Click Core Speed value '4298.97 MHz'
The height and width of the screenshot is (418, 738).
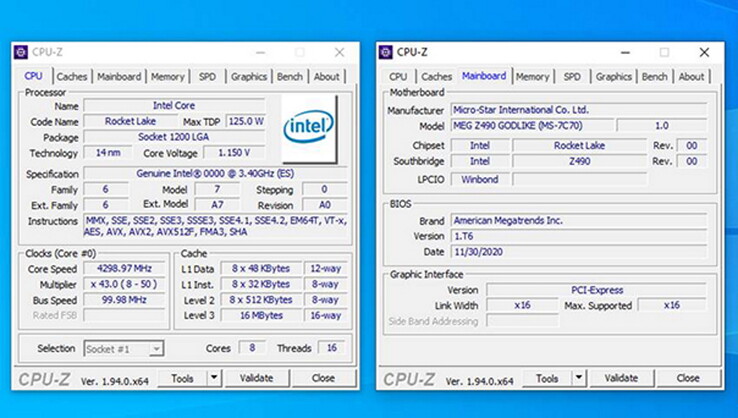click(124, 269)
